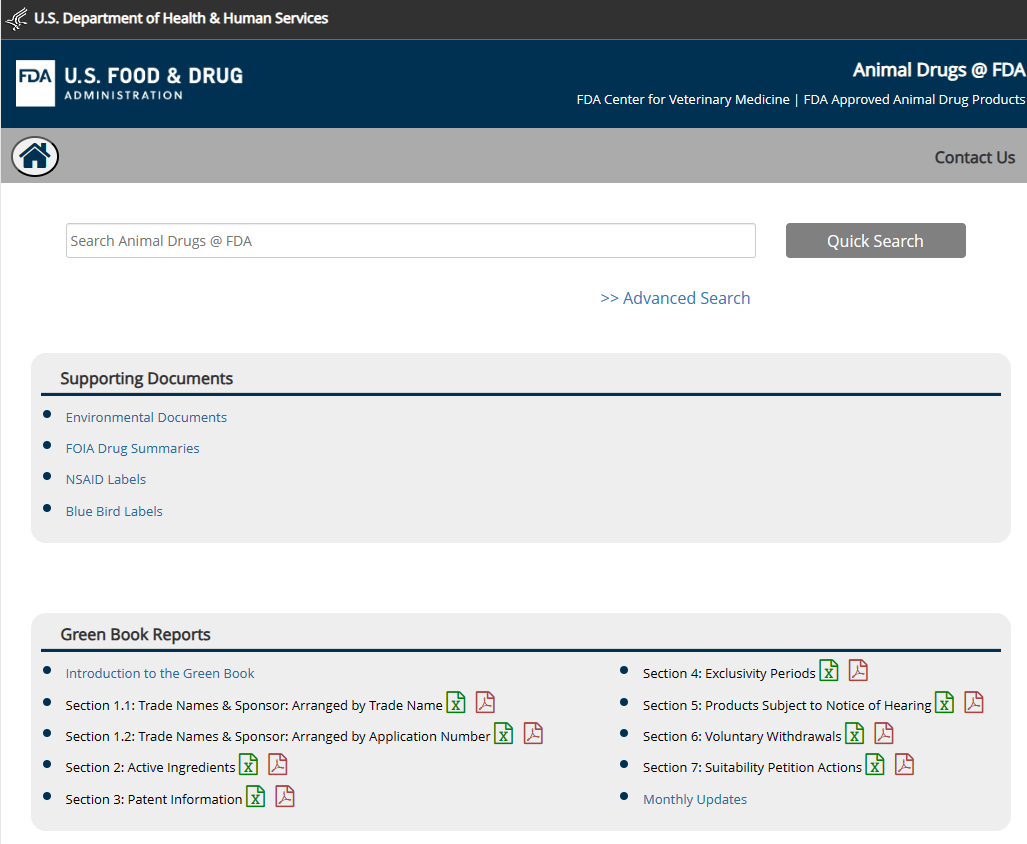Click Section 5: Products Subject to Notice text
Viewport: 1027px width, 844px height.
click(x=787, y=705)
